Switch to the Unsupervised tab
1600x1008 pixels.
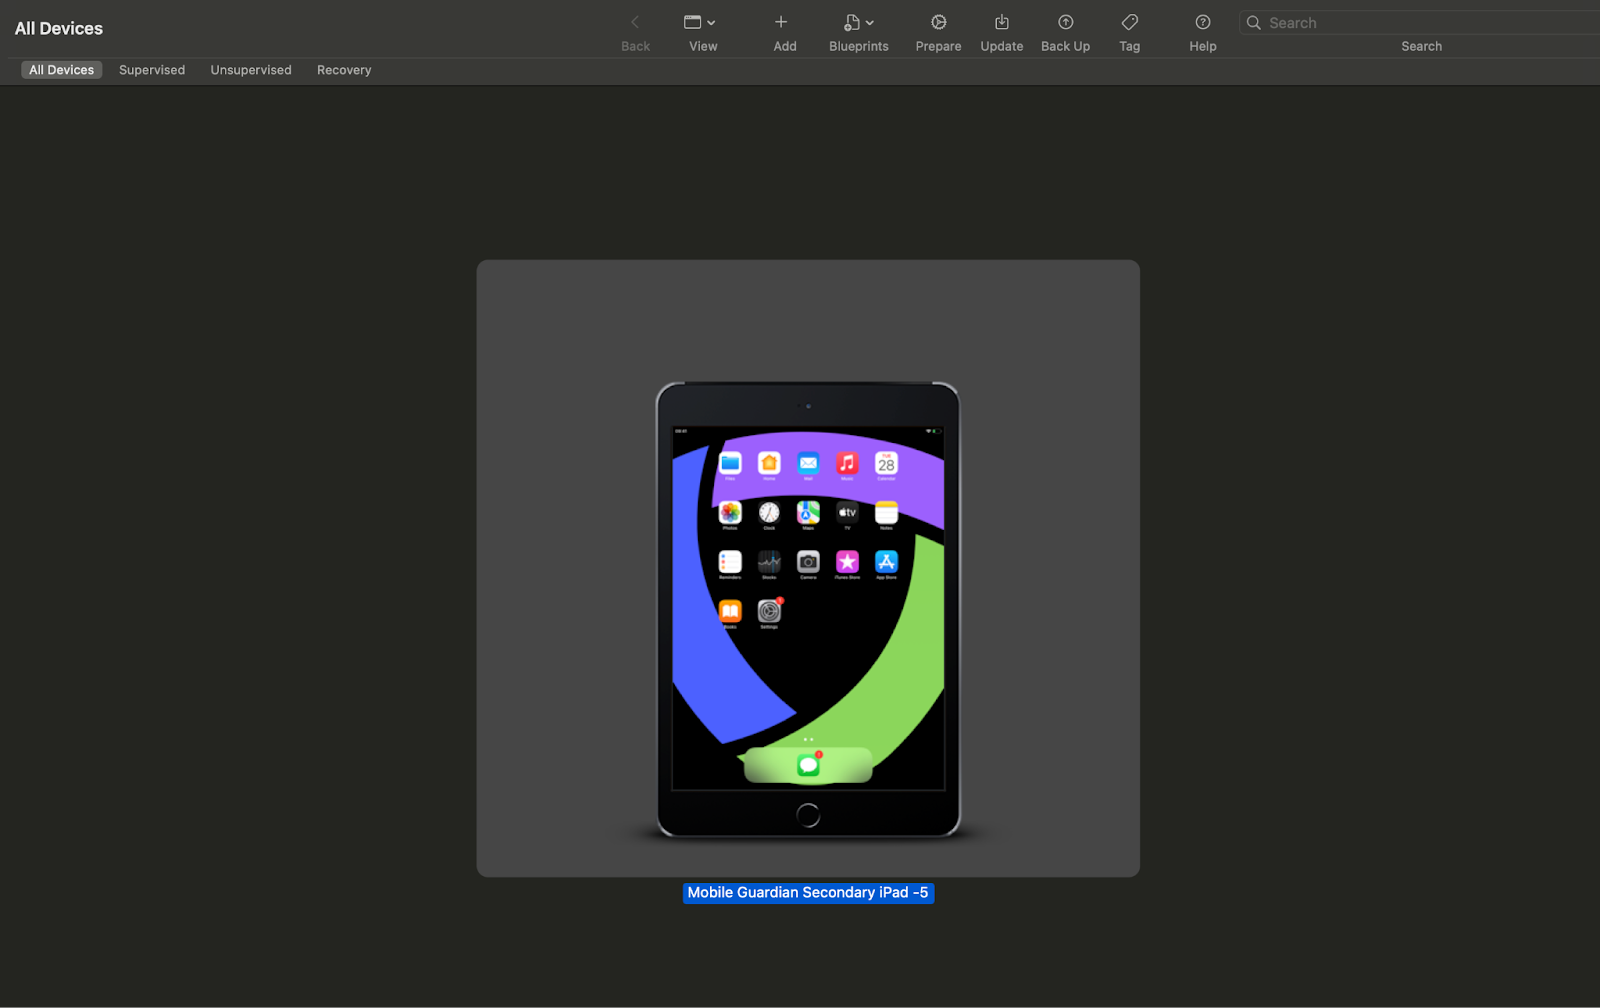(x=250, y=69)
